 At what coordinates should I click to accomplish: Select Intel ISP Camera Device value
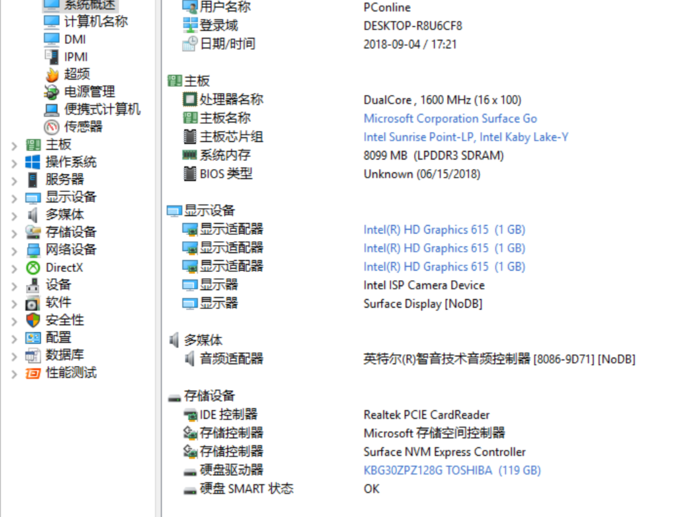coord(424,285)
